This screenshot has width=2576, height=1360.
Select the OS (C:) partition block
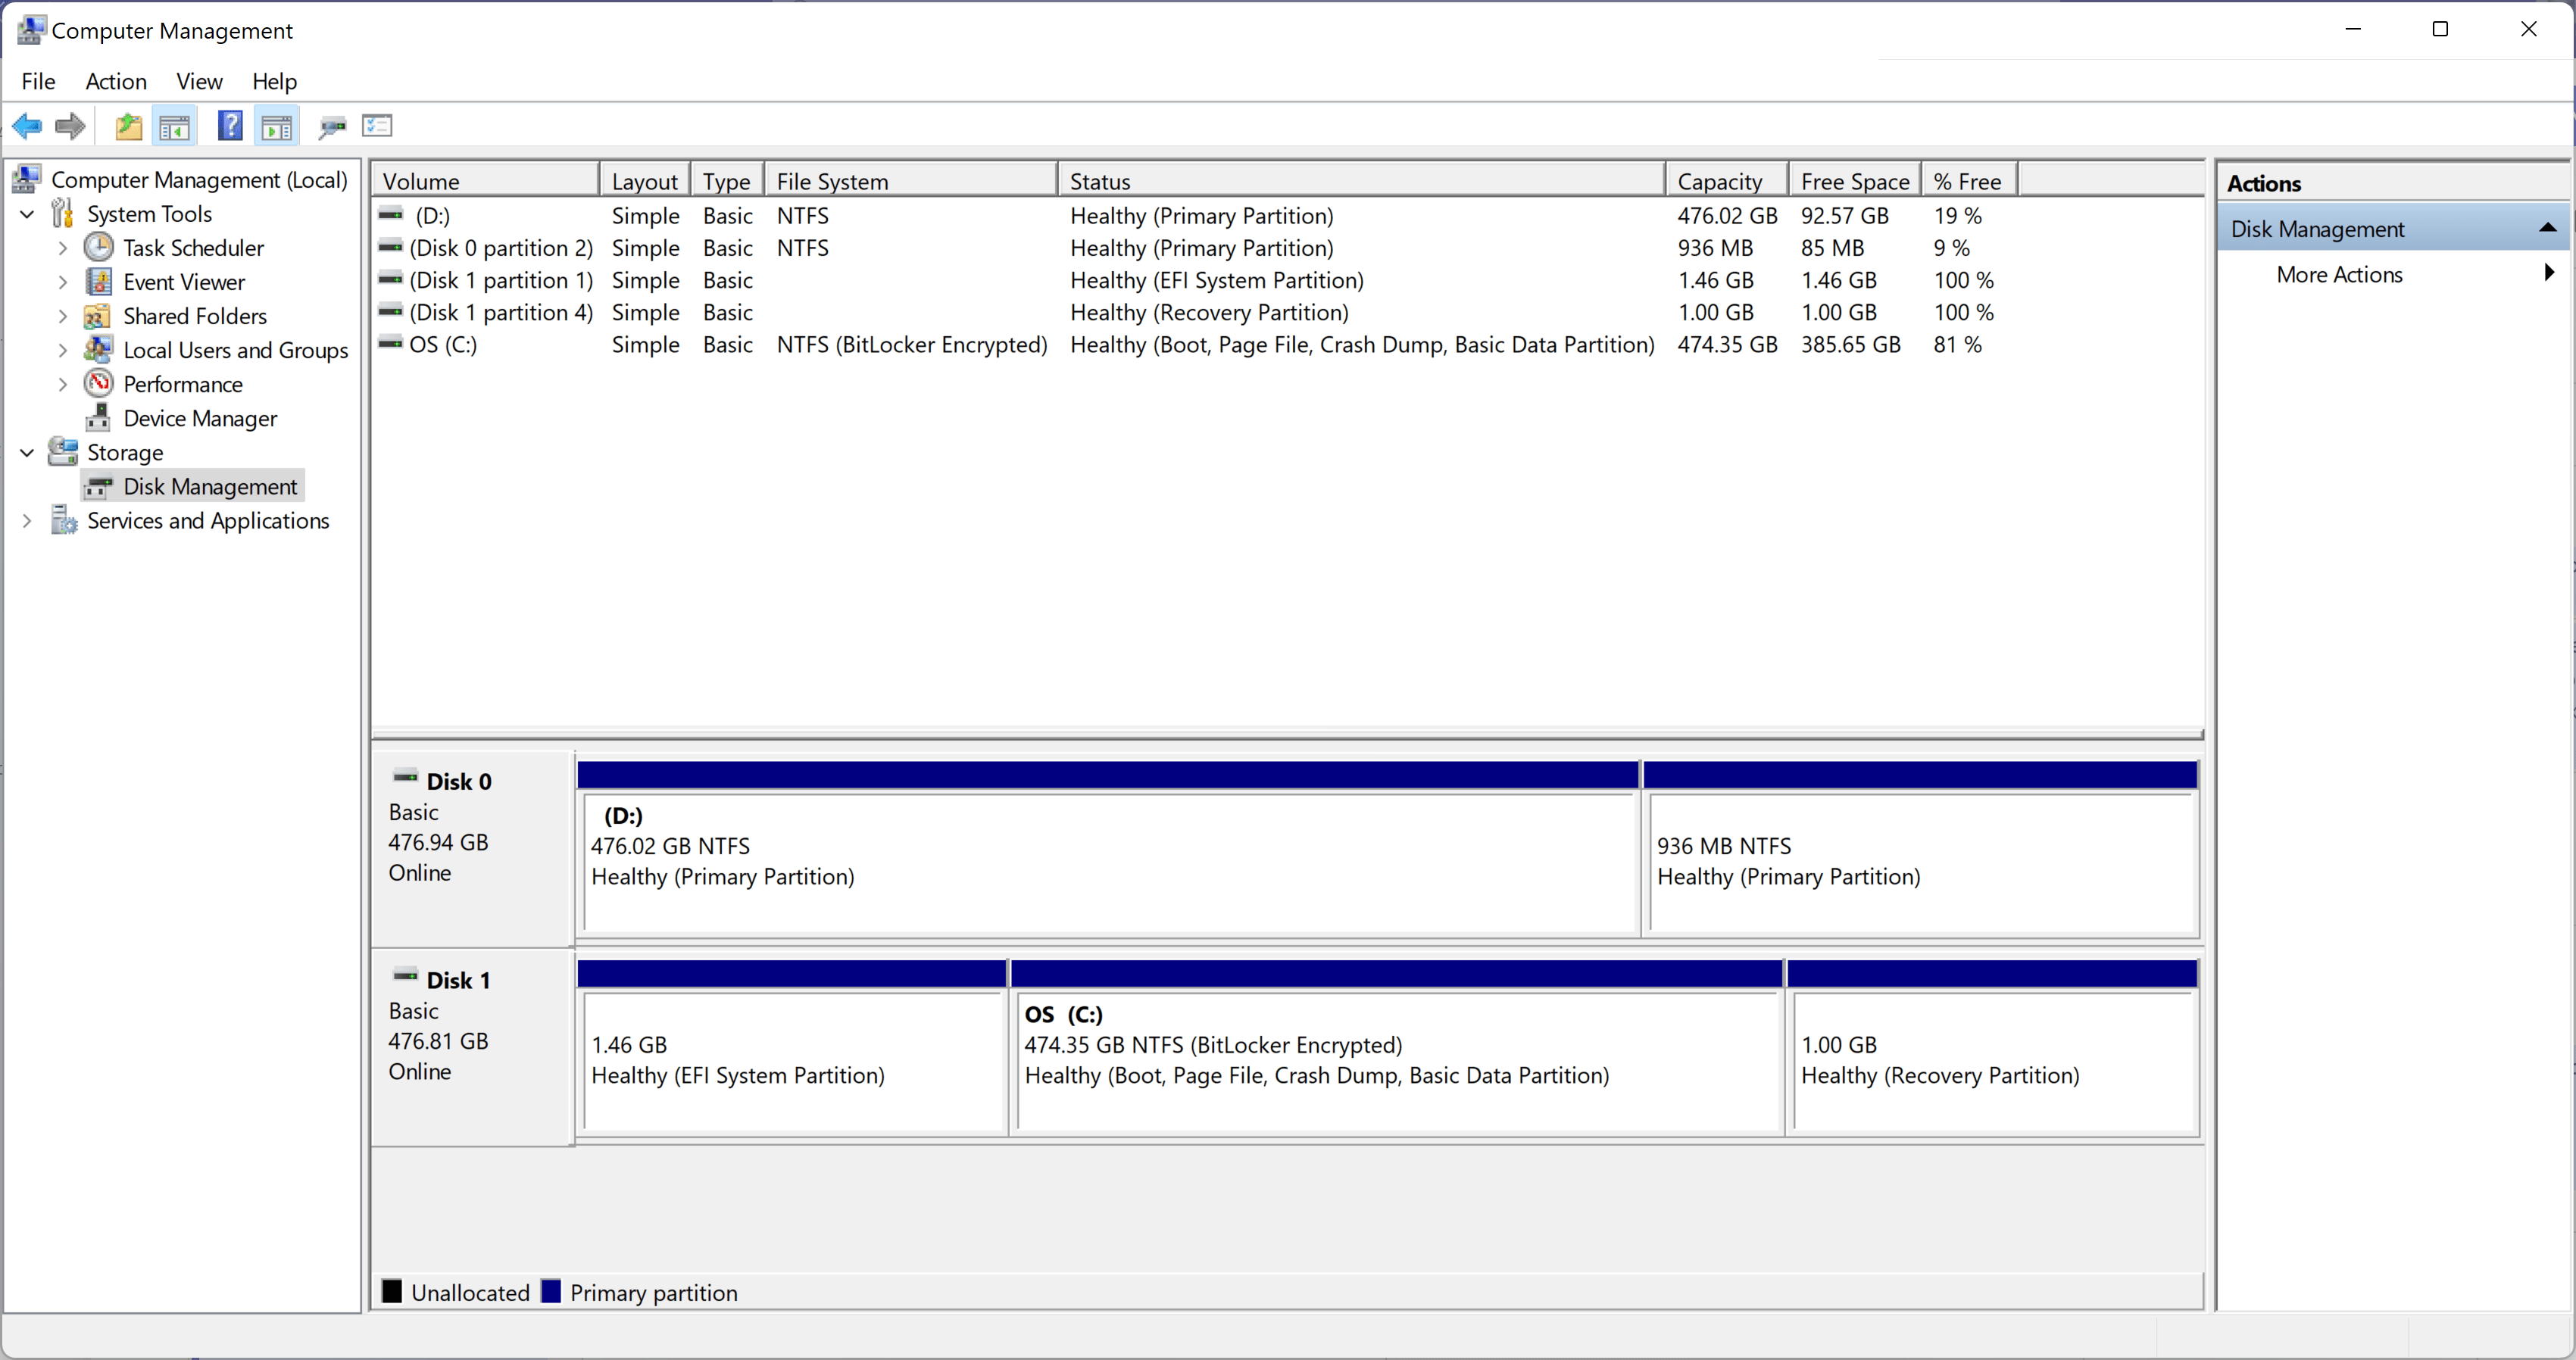pyautogui.click(x=1396, y=1060)
